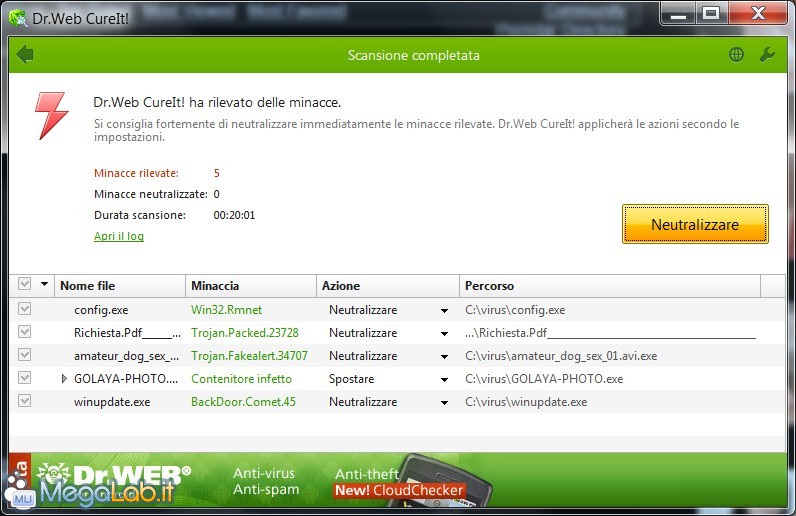Uncheck the Richiesta.Pdf checkbox
Viewport: 796px width, 516px height.
[x=24, y=332]
